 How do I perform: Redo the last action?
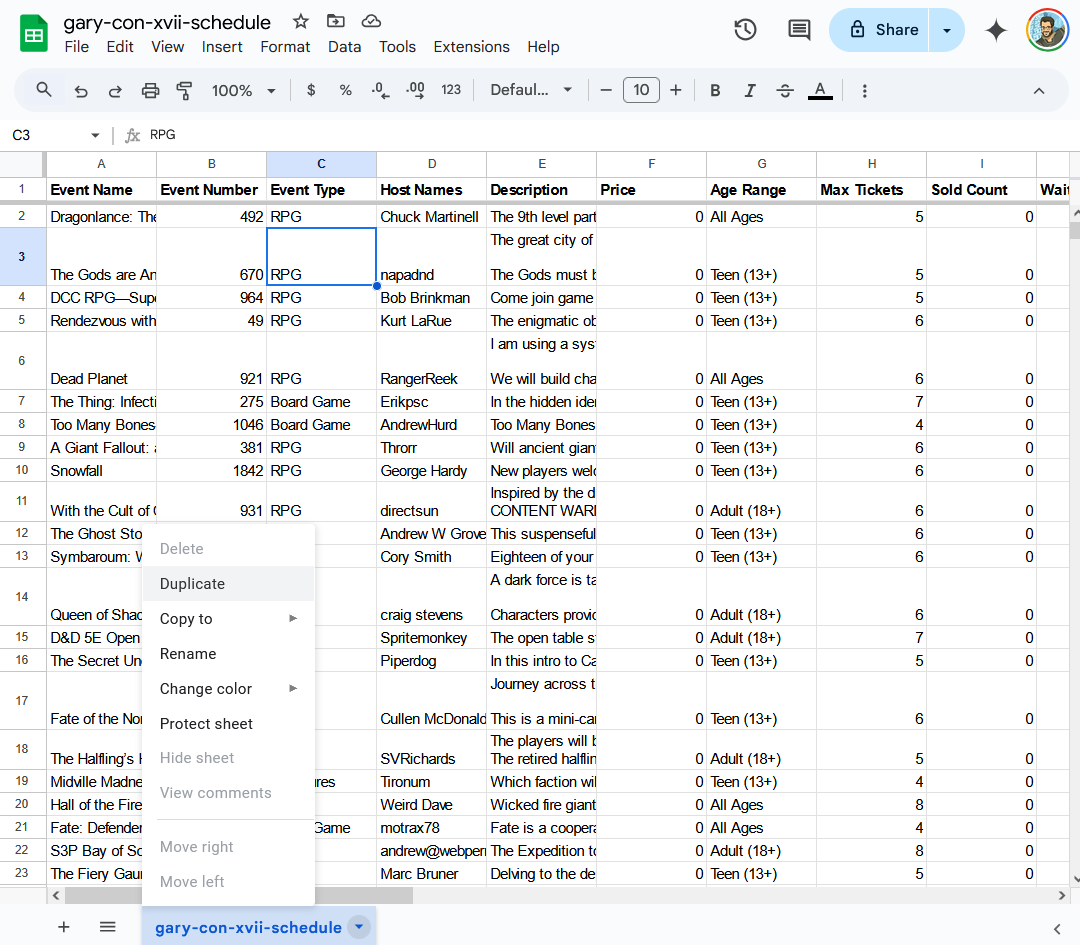pyautogui.click(x=115, y=90)
